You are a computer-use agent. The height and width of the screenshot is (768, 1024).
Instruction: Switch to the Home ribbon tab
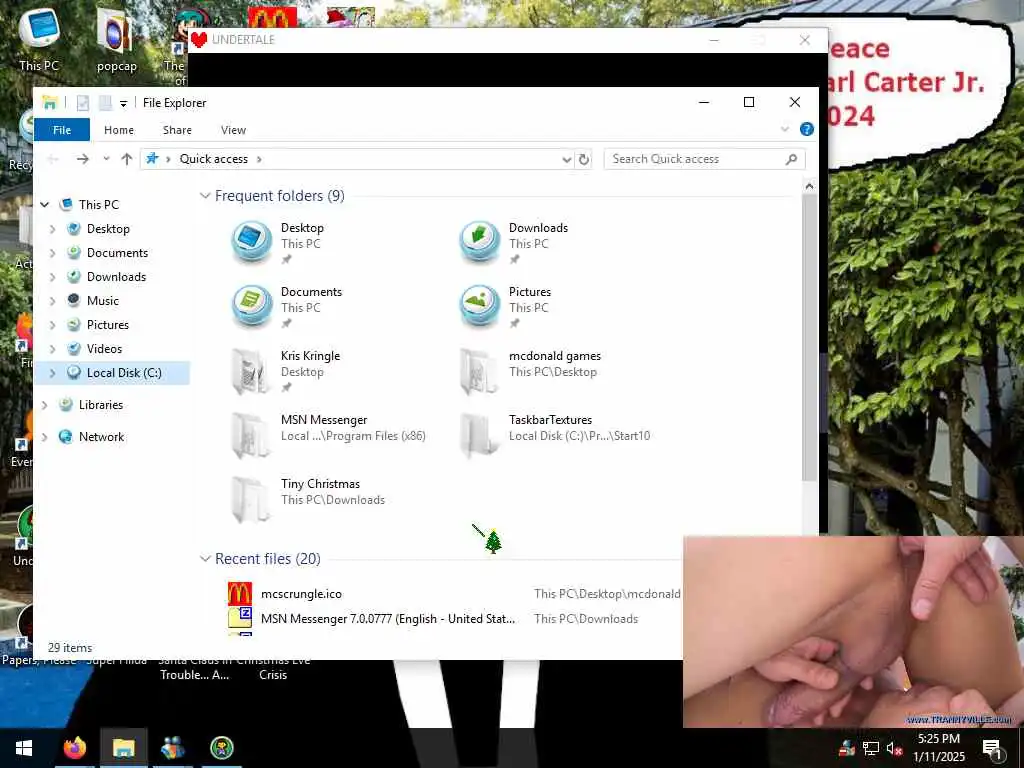(119, 130)
